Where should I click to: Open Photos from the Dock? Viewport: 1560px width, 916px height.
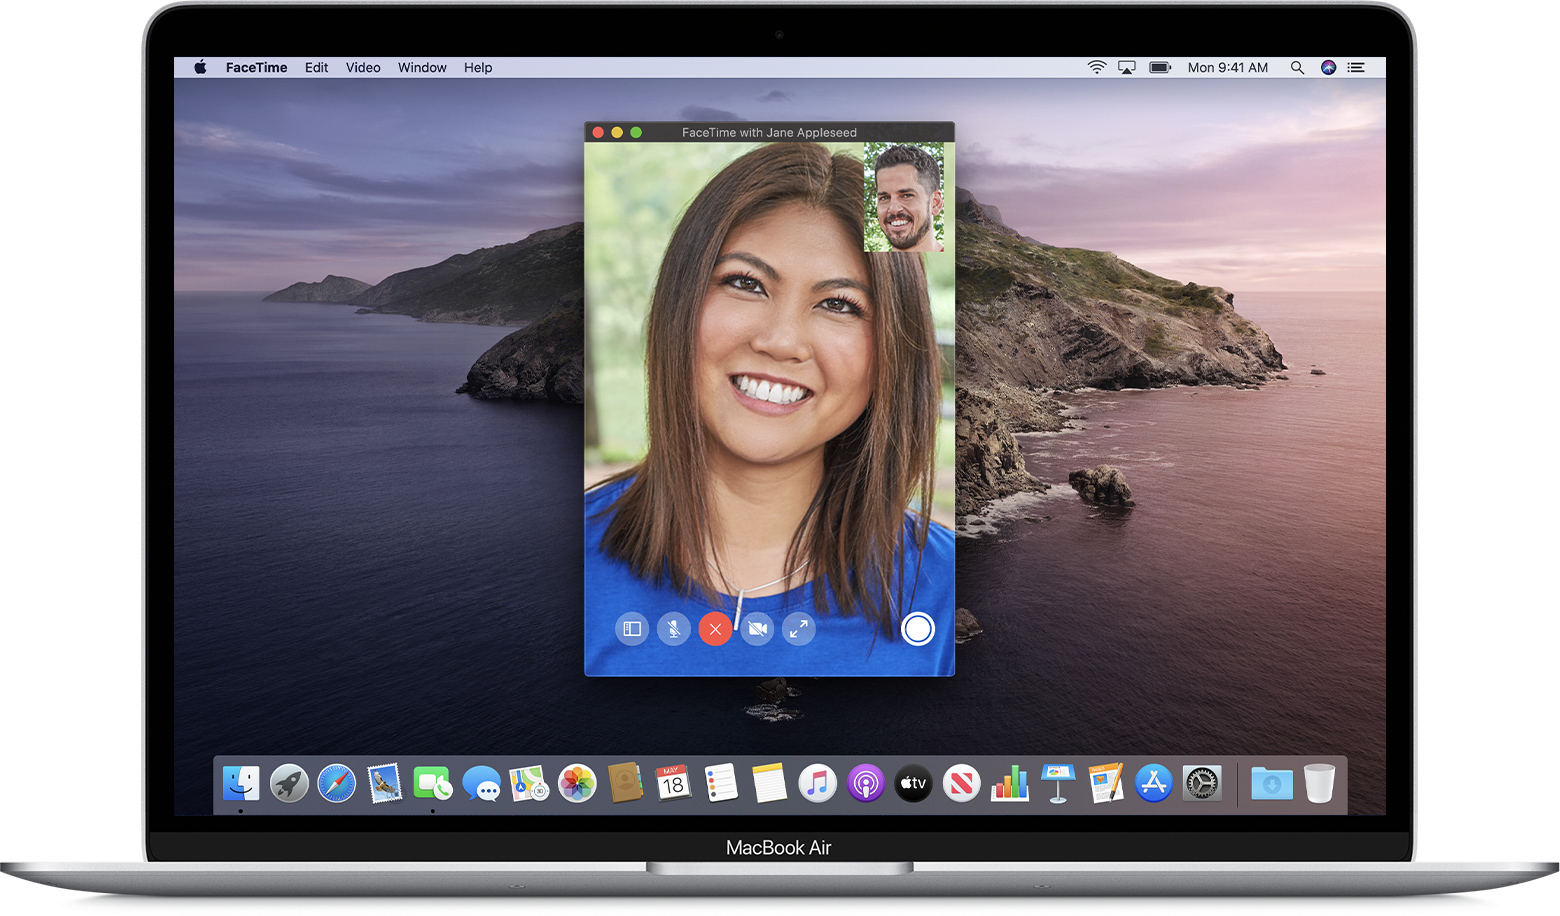[x=577, y=783]
